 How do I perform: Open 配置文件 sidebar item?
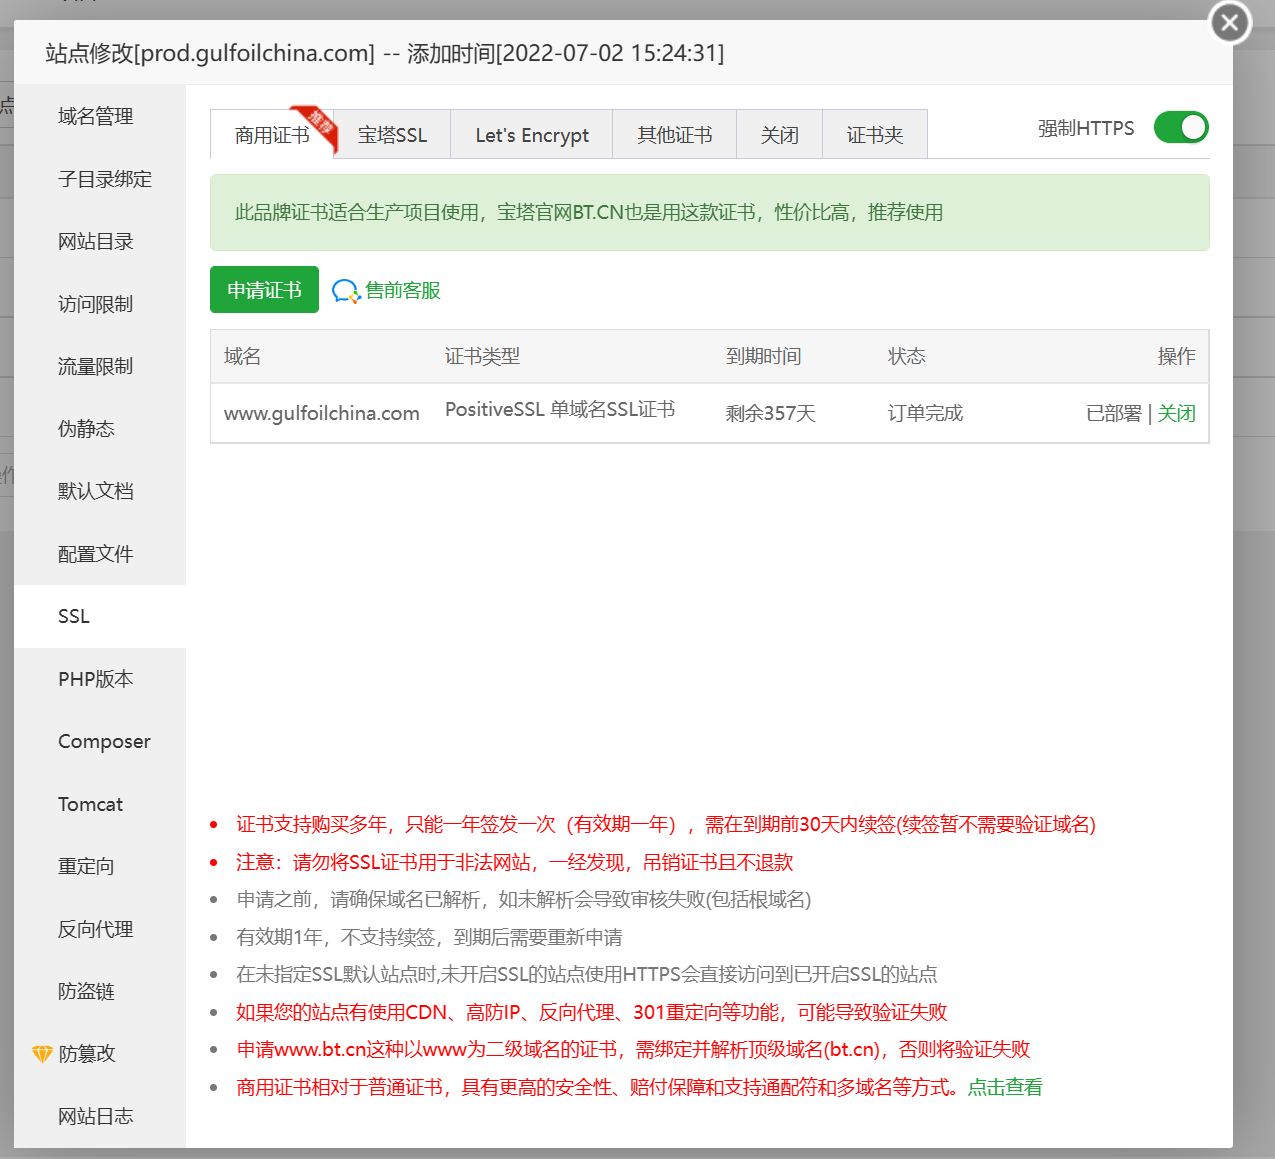pyautogui.click(x=100, y=554)
